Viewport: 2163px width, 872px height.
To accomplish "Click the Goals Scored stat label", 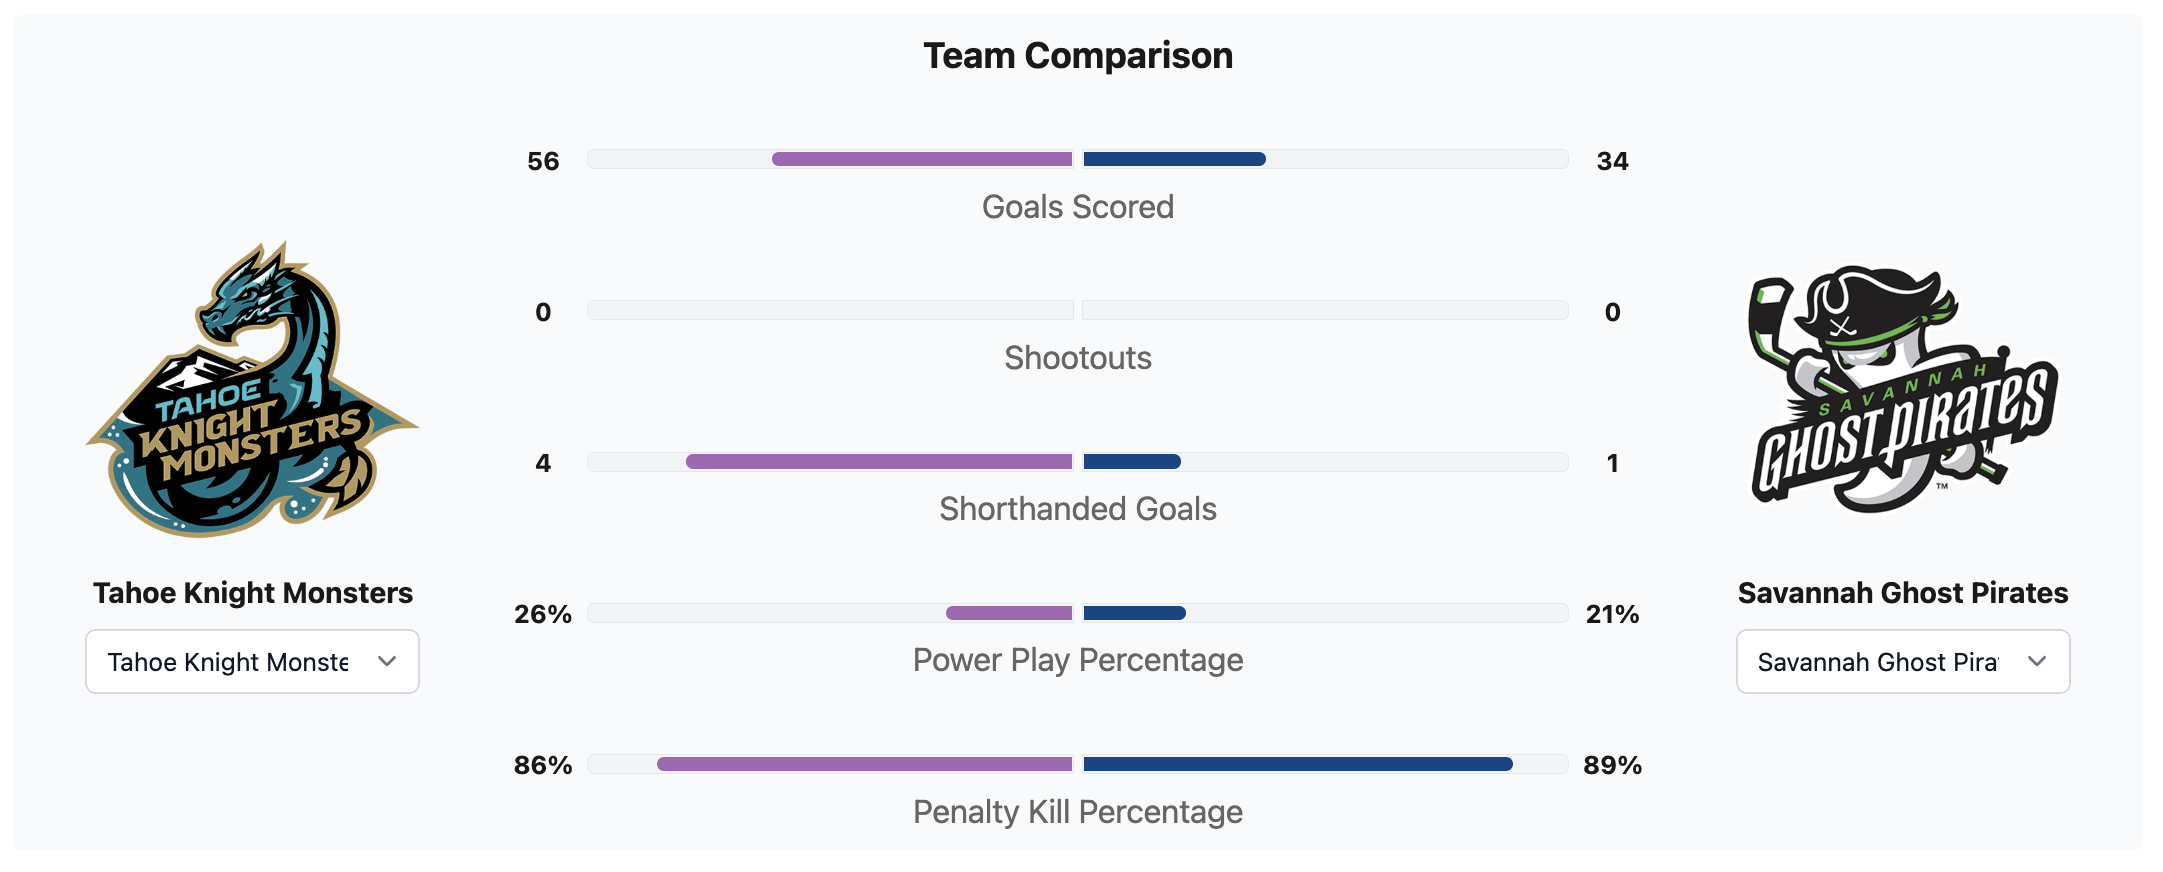I will pyautogui.click(x=1078, y=207).
